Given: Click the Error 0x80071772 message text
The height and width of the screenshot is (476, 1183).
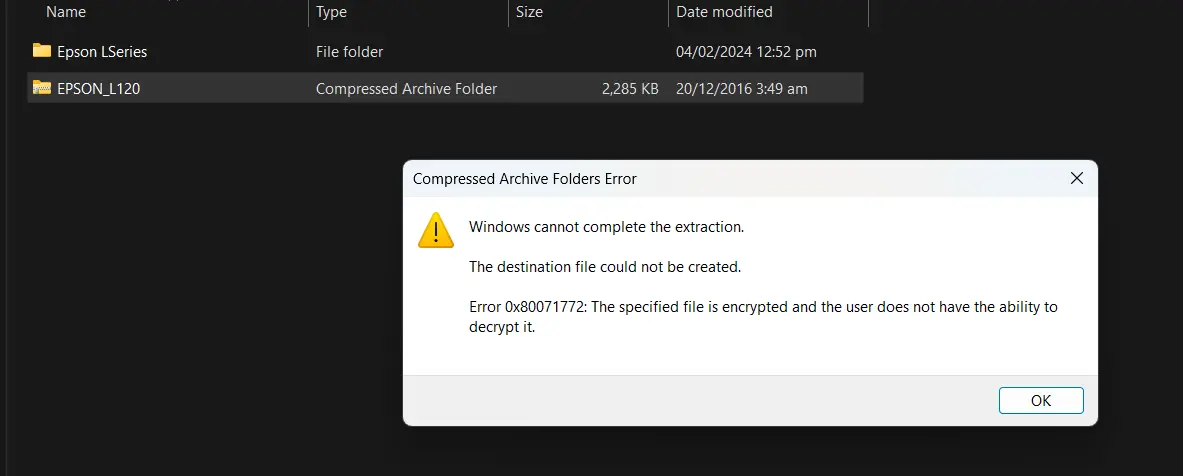Looking at the screenshot, I should pos(764,317).
